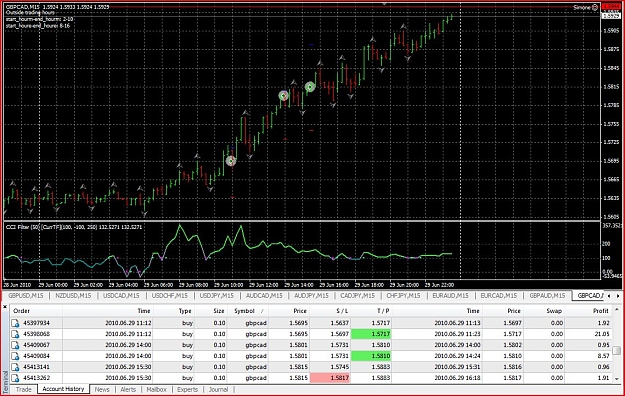The height and width of the screenshot is (396, 625).
Task: Open the News terminal tab
Action: 102,390
